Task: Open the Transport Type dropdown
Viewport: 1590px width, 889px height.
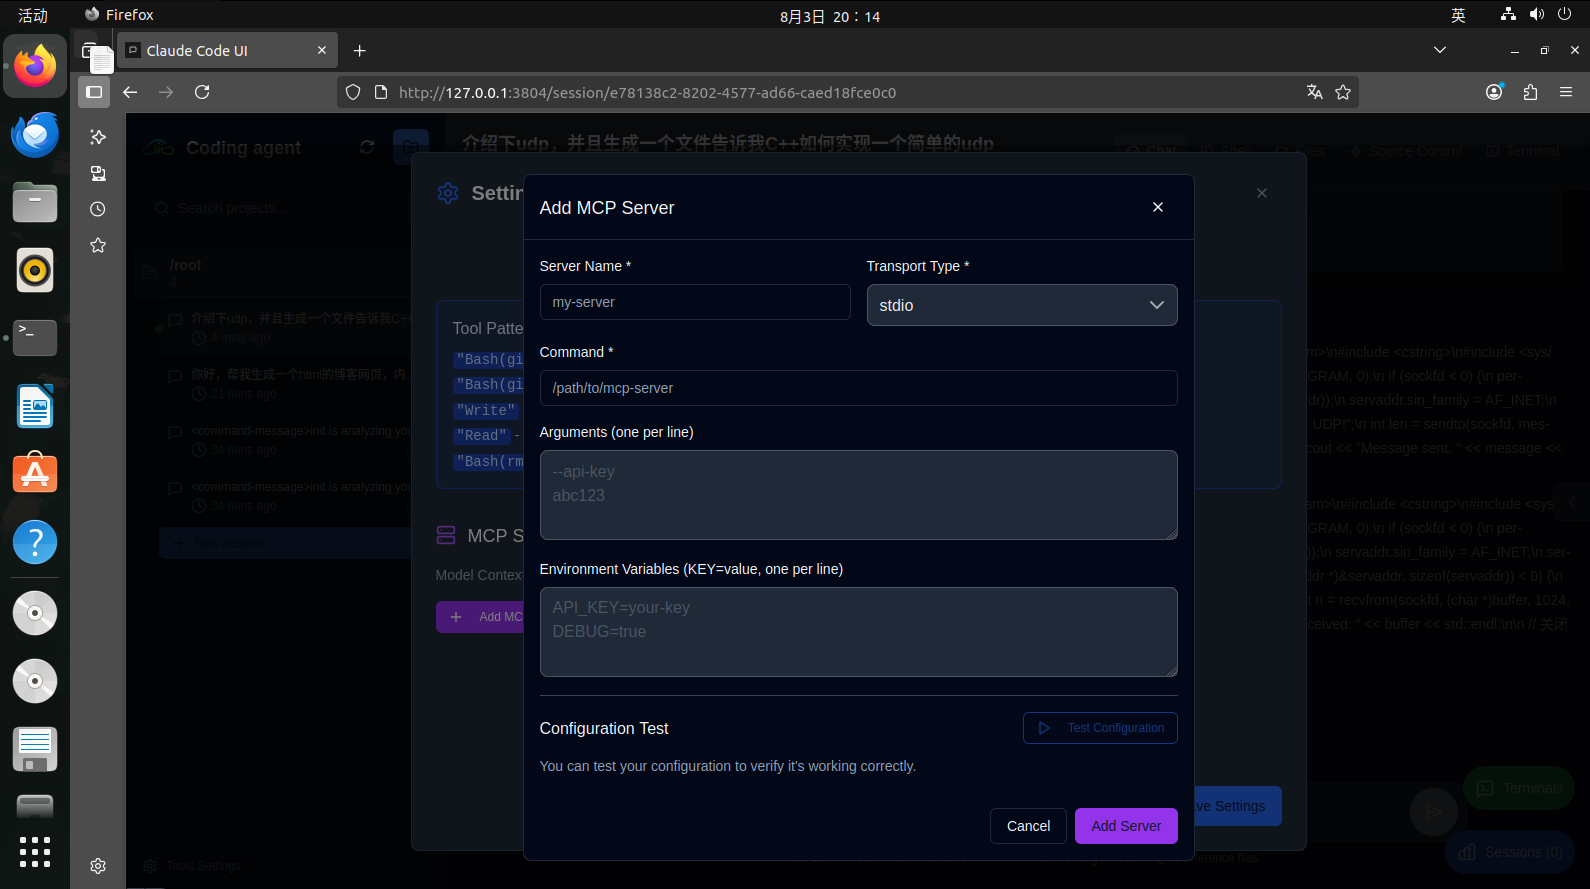Action: pos(1022,305)
